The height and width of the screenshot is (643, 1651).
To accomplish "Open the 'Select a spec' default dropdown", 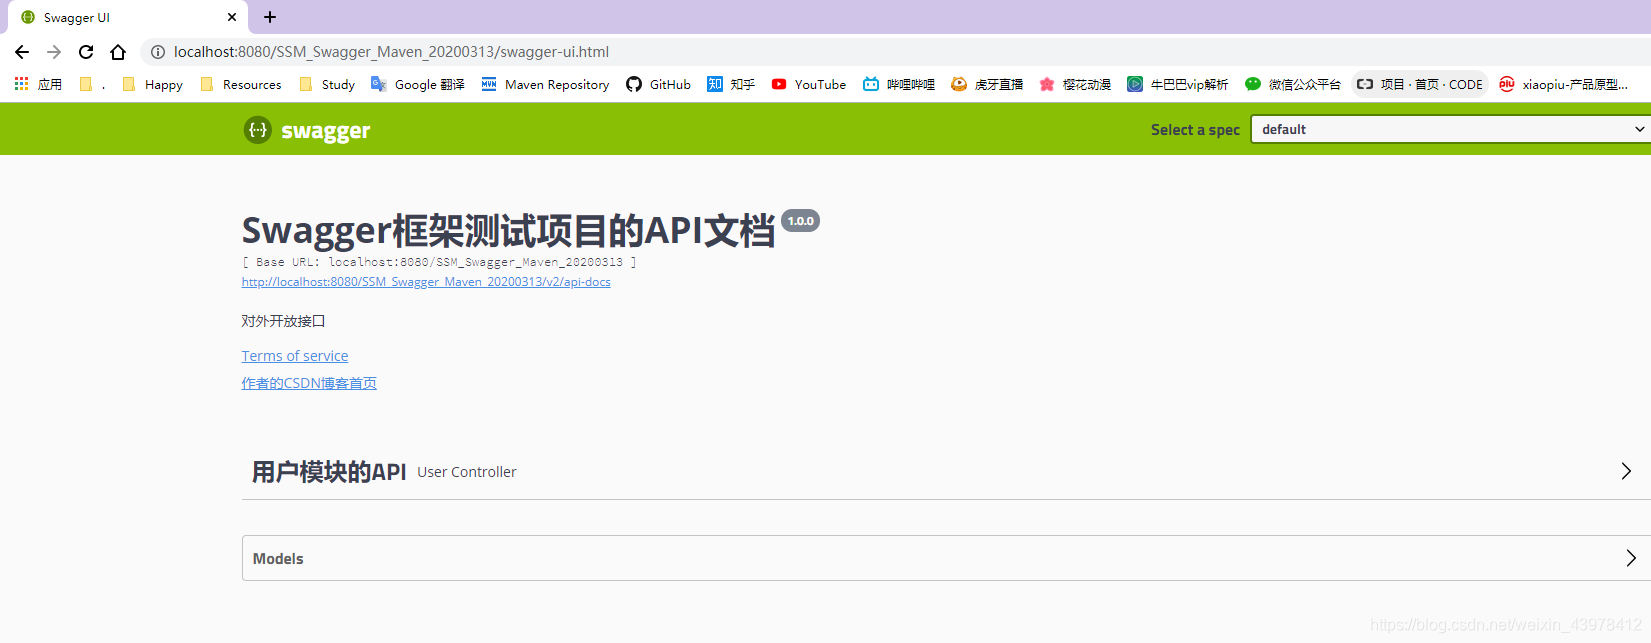I will point(1450,129).
